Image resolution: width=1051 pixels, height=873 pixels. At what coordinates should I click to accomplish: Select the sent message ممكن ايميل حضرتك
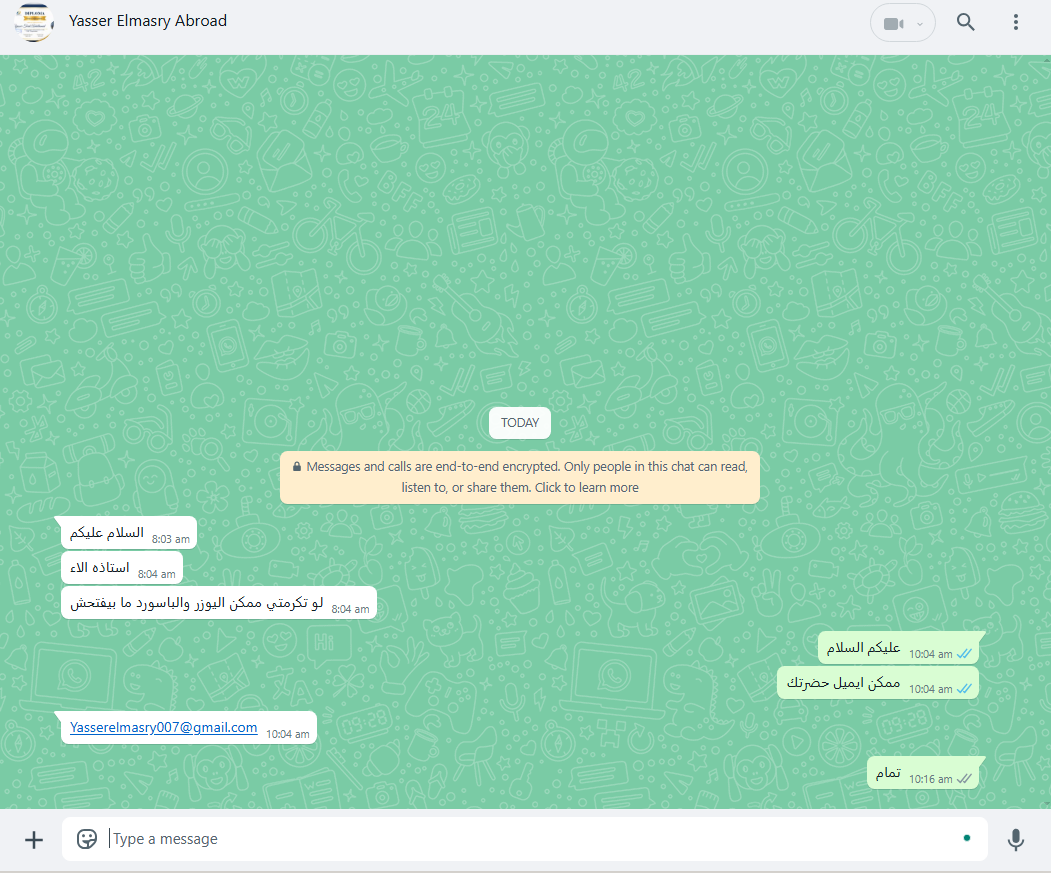click(877, 683)
